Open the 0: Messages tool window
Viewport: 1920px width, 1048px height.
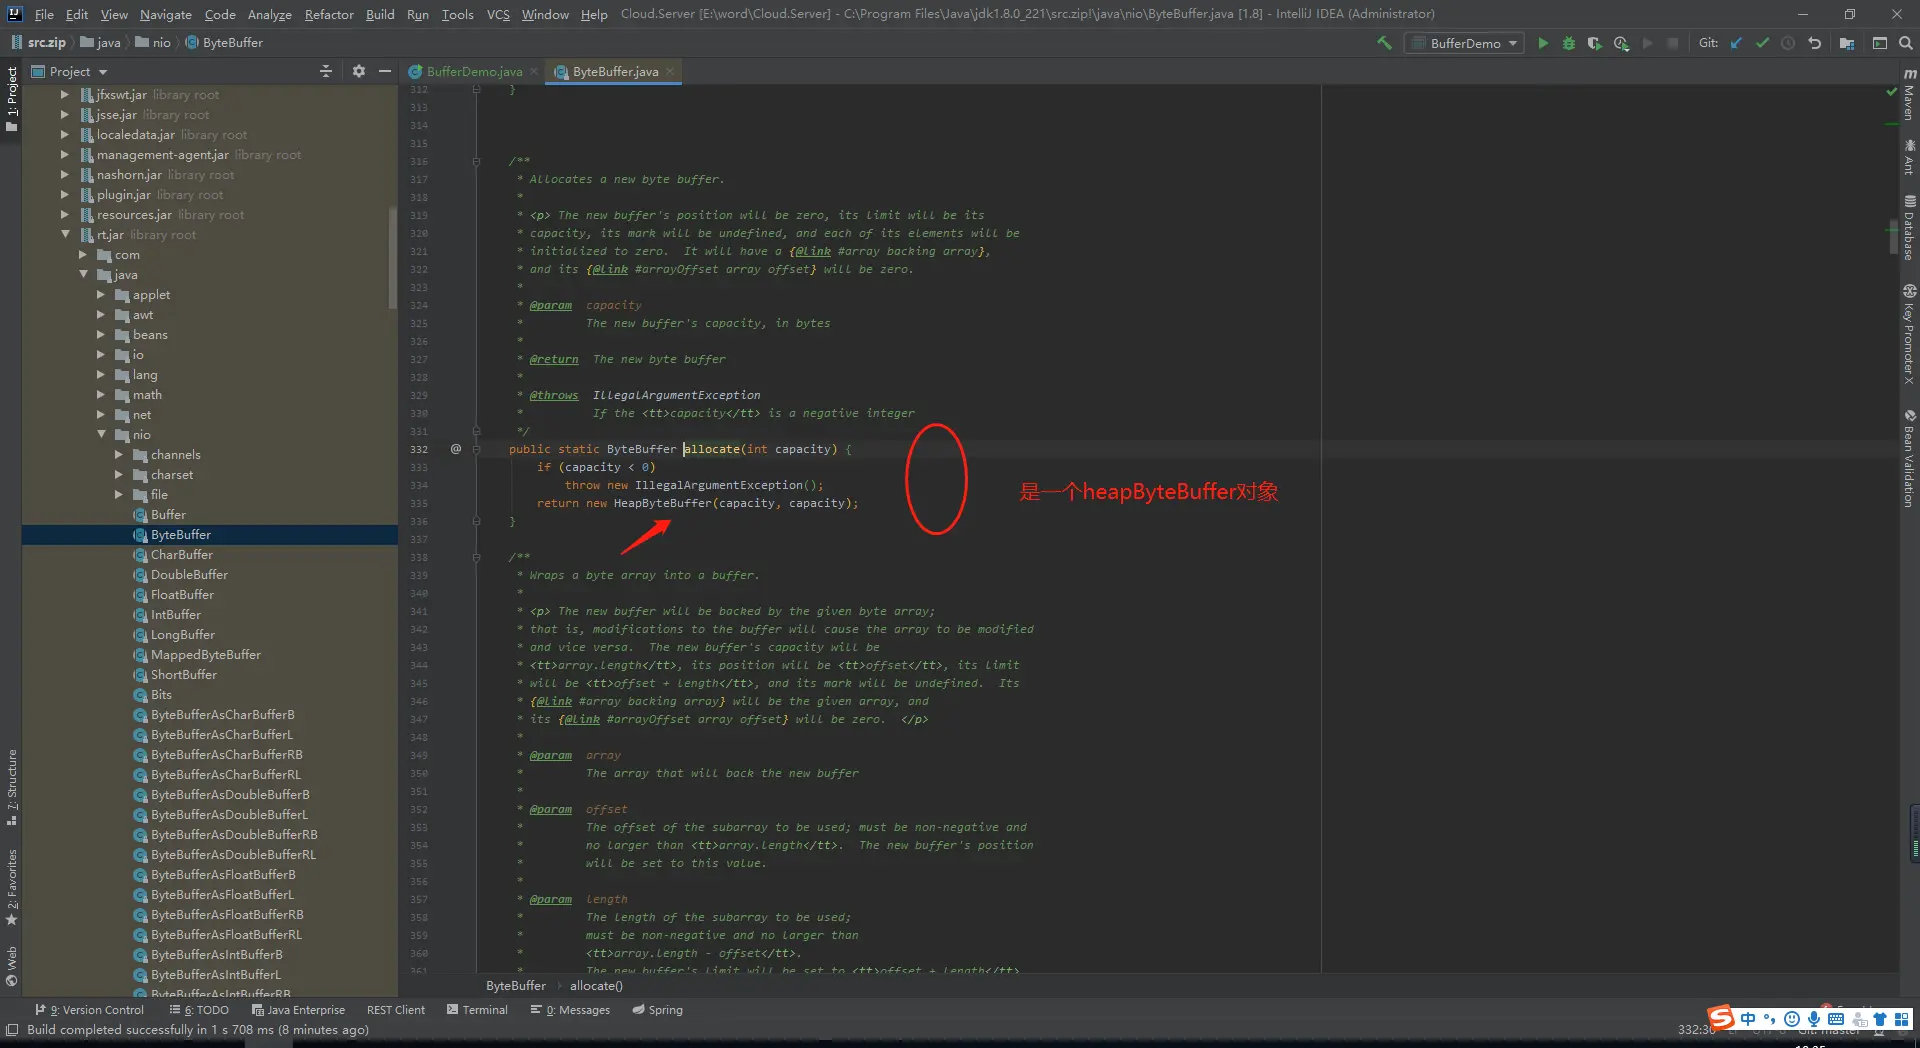coord(570,1010)
